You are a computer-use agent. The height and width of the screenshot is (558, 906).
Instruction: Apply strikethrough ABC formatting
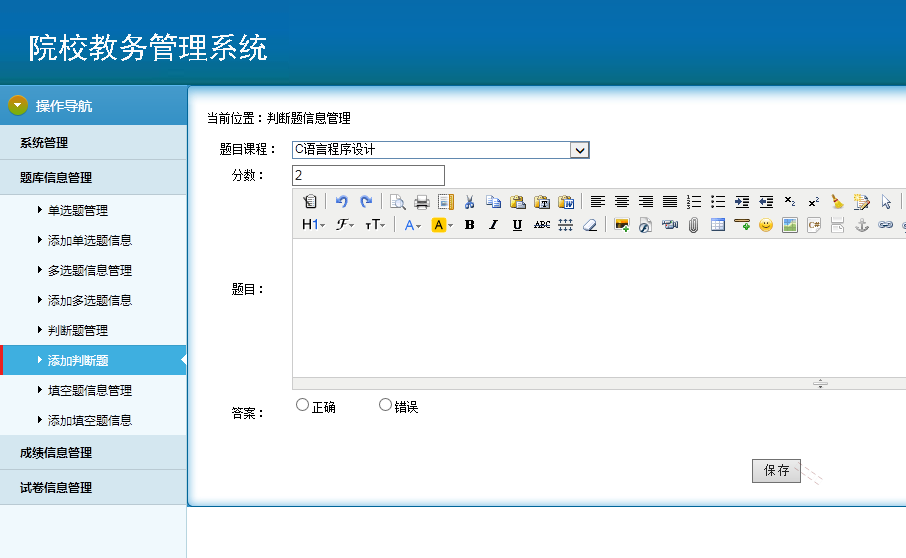[541, 225]
